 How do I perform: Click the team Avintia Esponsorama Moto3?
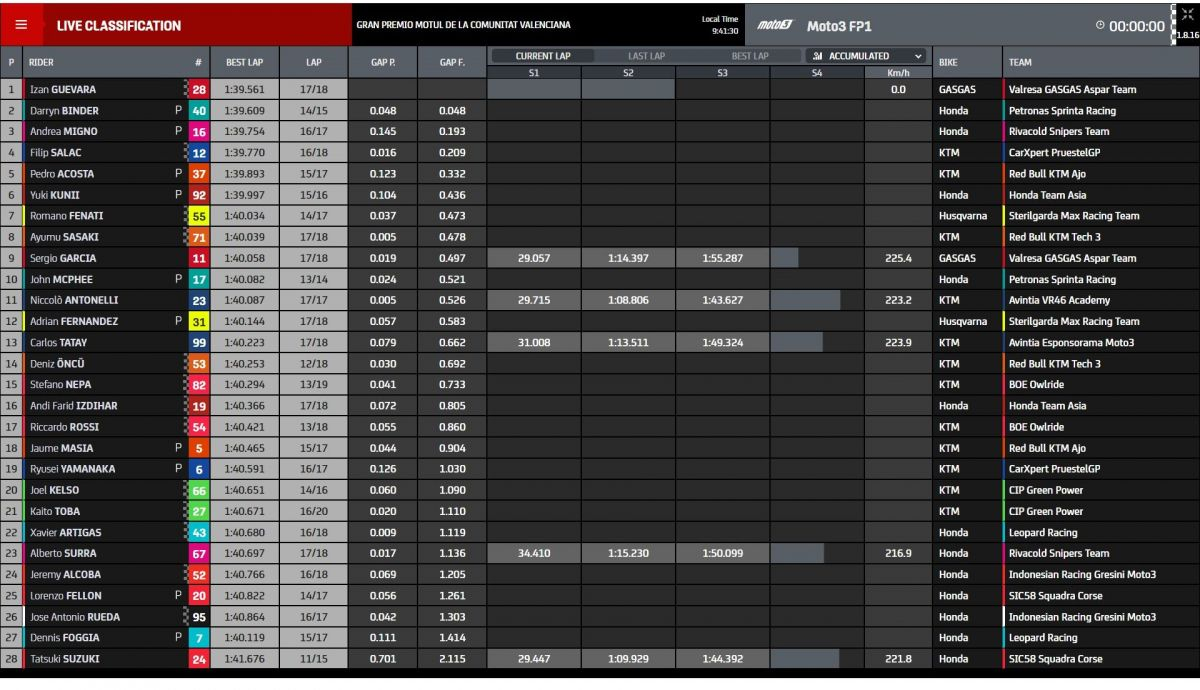[x=1070, y=343]
